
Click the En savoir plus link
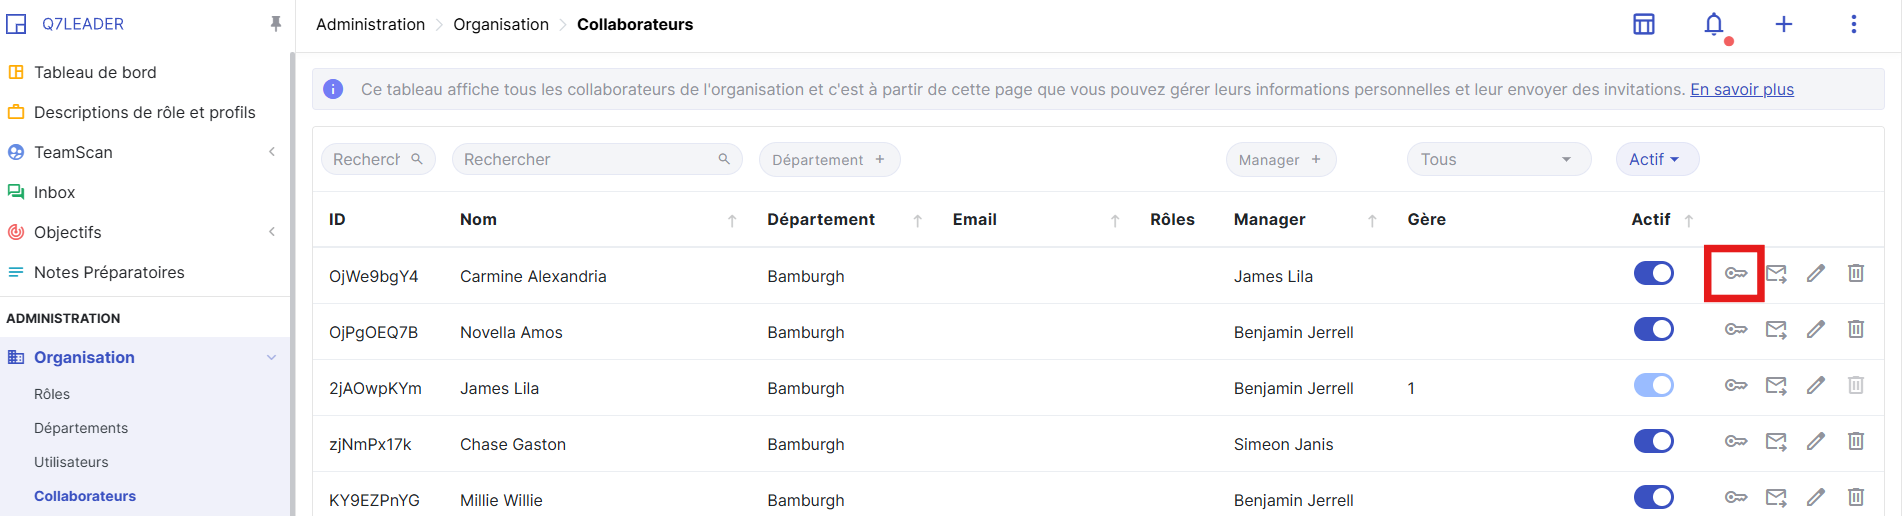1741,89
